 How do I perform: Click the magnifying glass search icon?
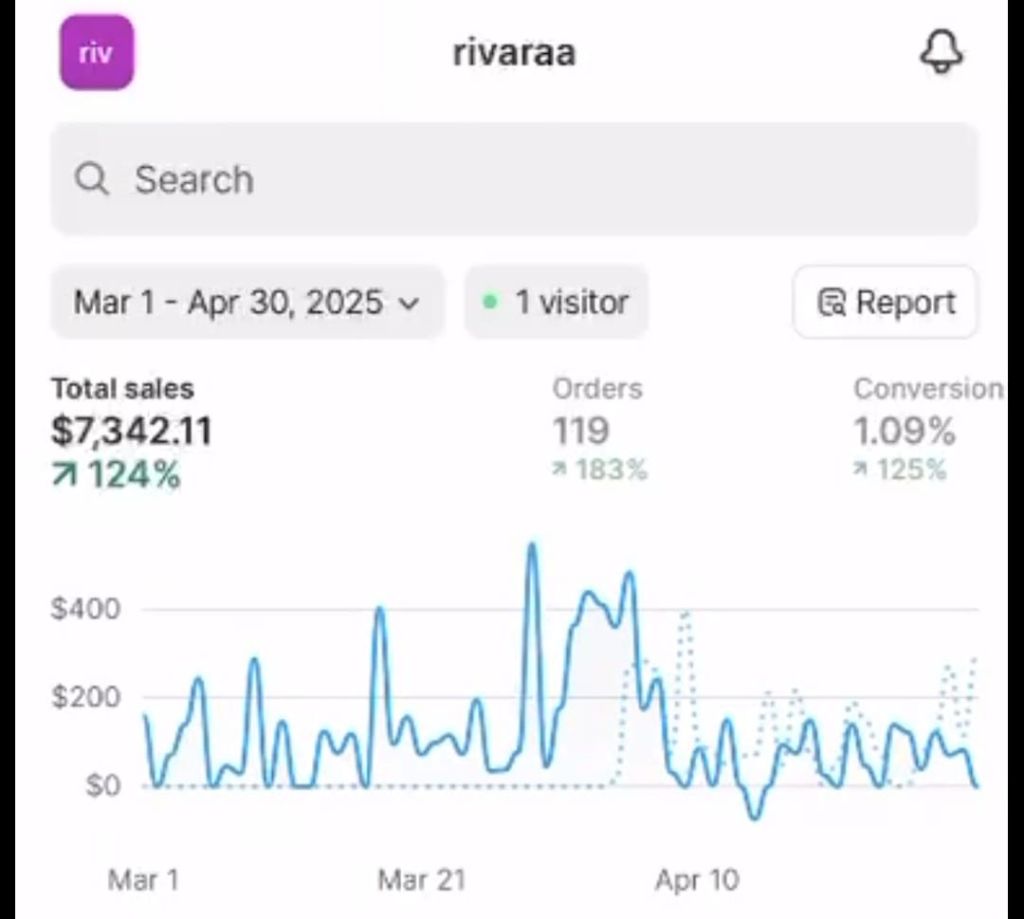click(x=91, y=178)
